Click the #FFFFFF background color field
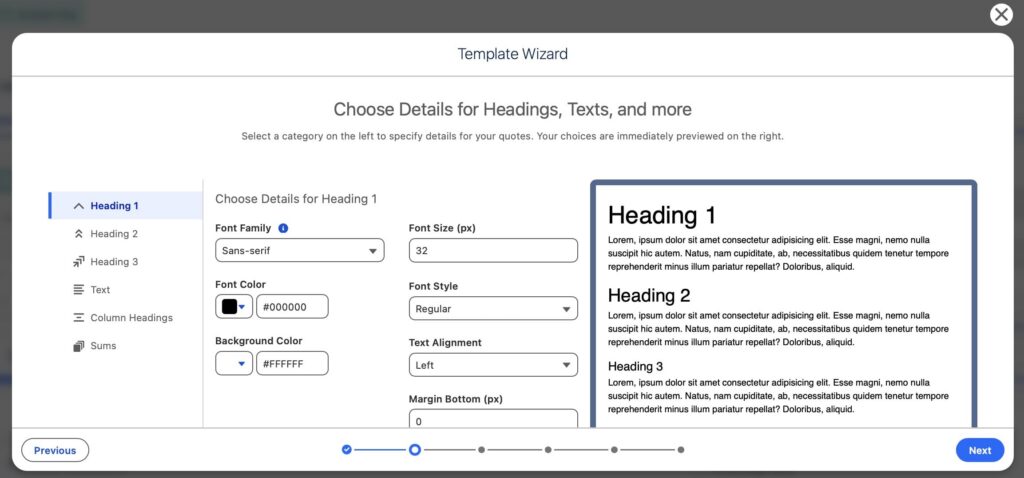Viewport: 1024px width, 478px height. 293,364
